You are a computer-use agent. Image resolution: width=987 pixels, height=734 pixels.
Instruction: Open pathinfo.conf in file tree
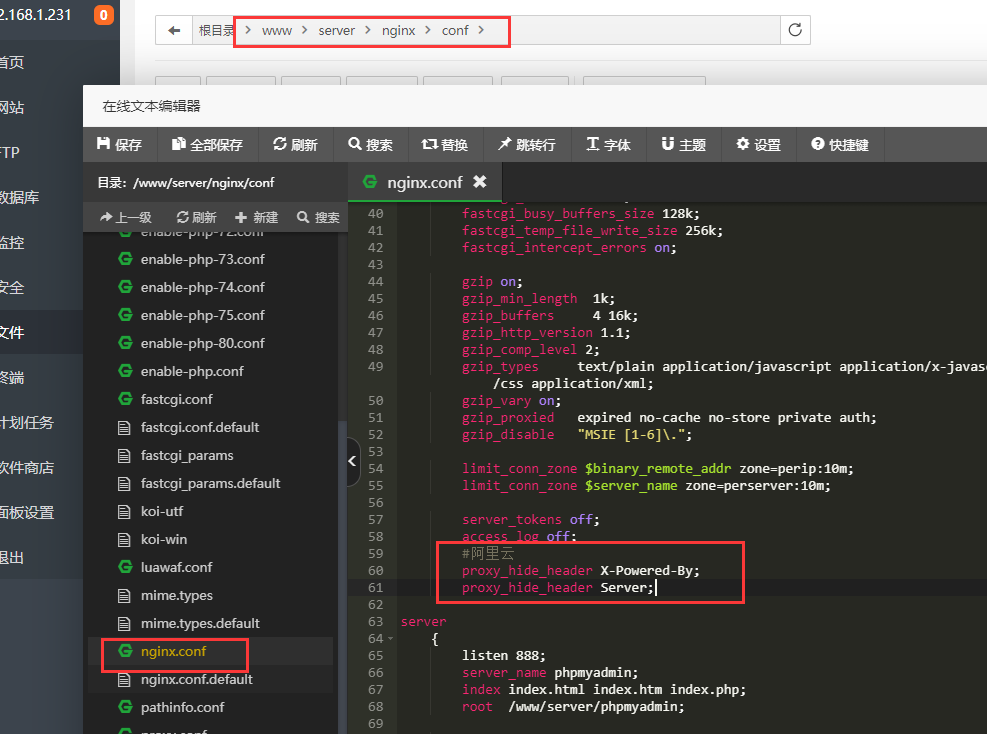(183, 708)
